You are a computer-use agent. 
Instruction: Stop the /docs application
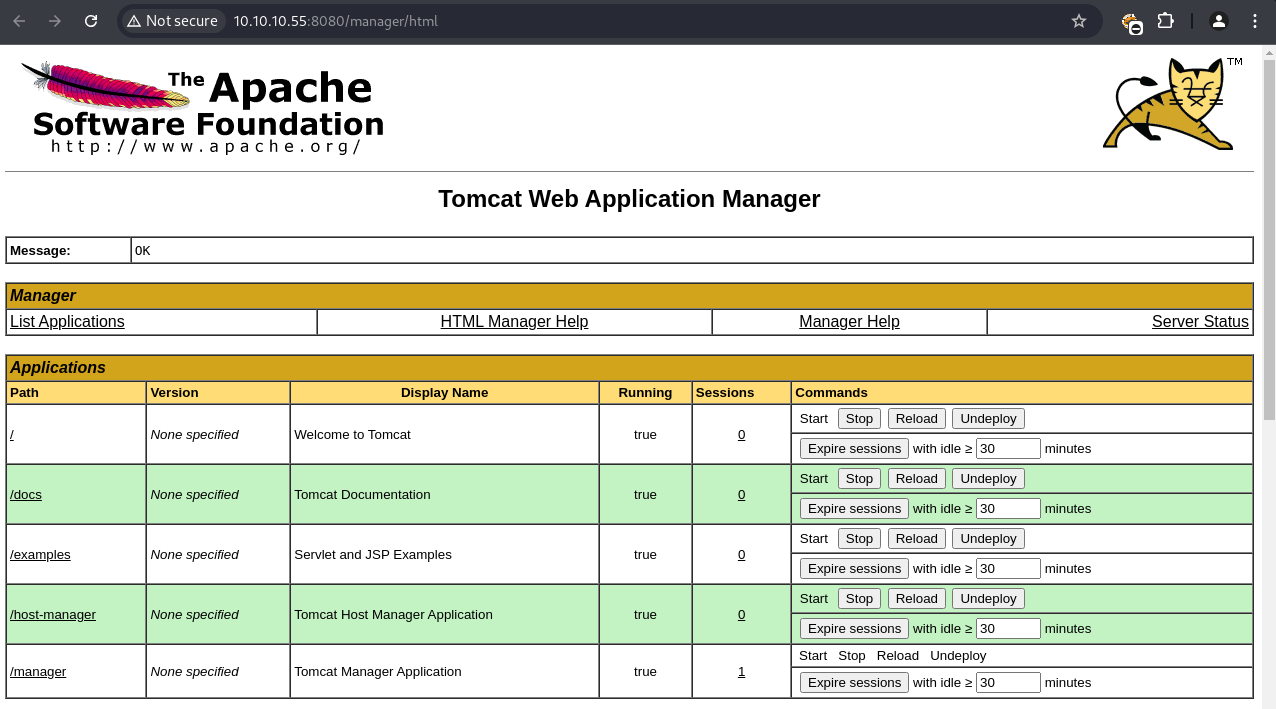point(859,479)
